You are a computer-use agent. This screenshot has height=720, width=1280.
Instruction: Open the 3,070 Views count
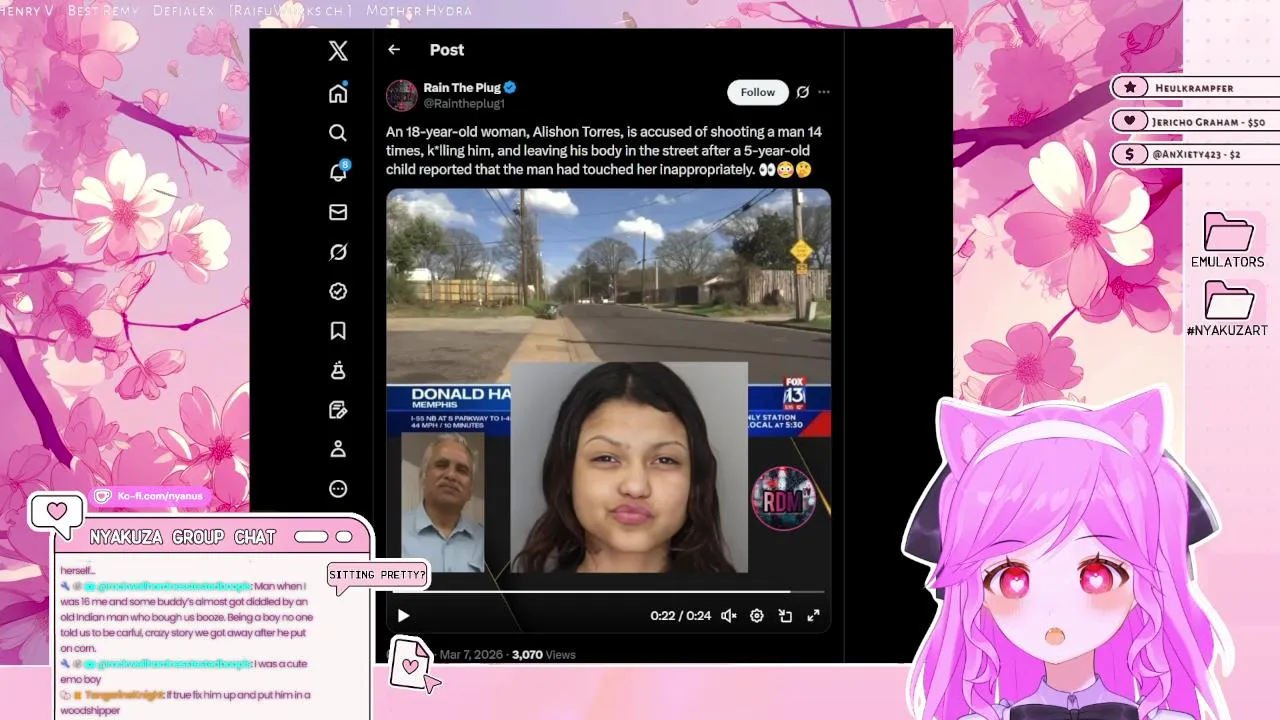pyautogui.click(x=543, y=655)
